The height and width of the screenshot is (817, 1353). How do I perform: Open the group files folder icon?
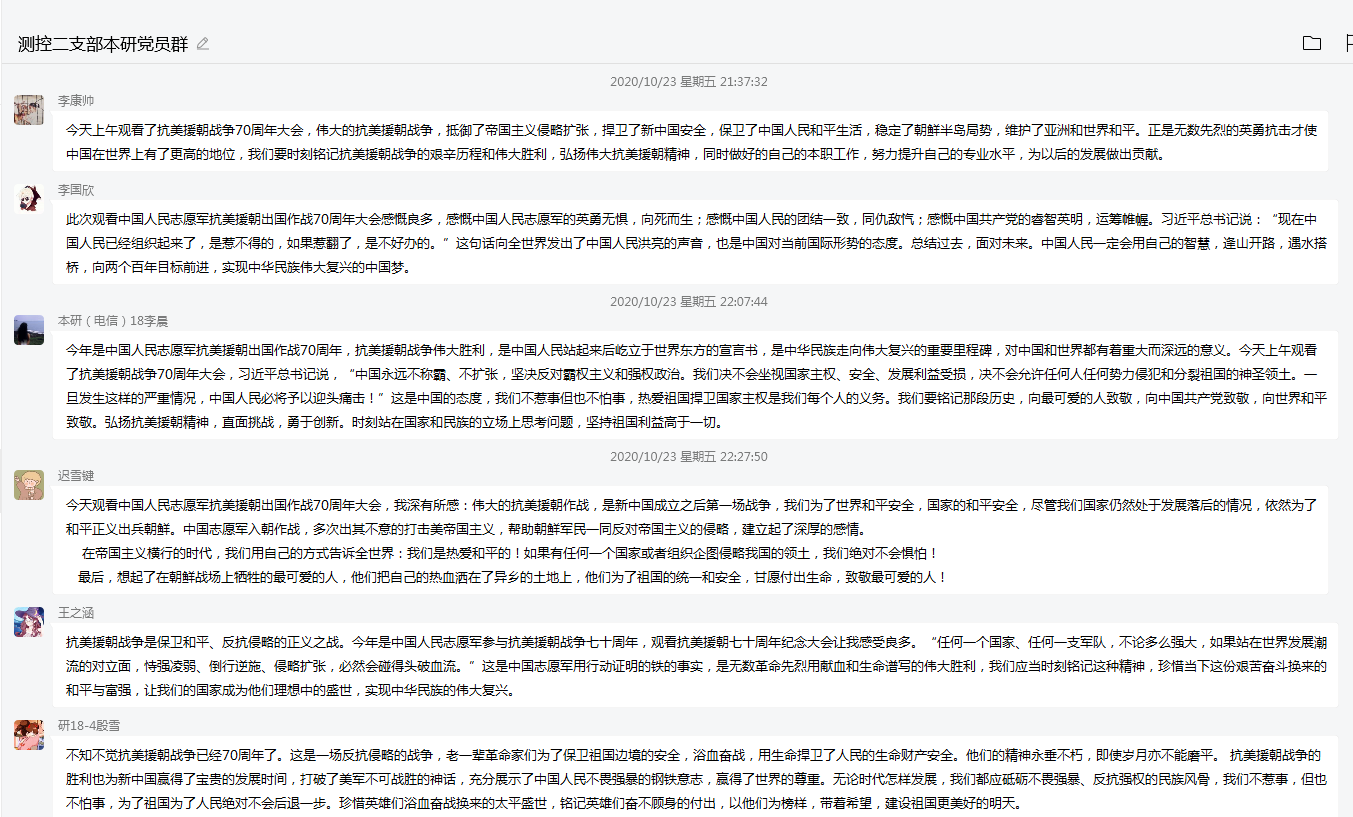[1311, 43]
